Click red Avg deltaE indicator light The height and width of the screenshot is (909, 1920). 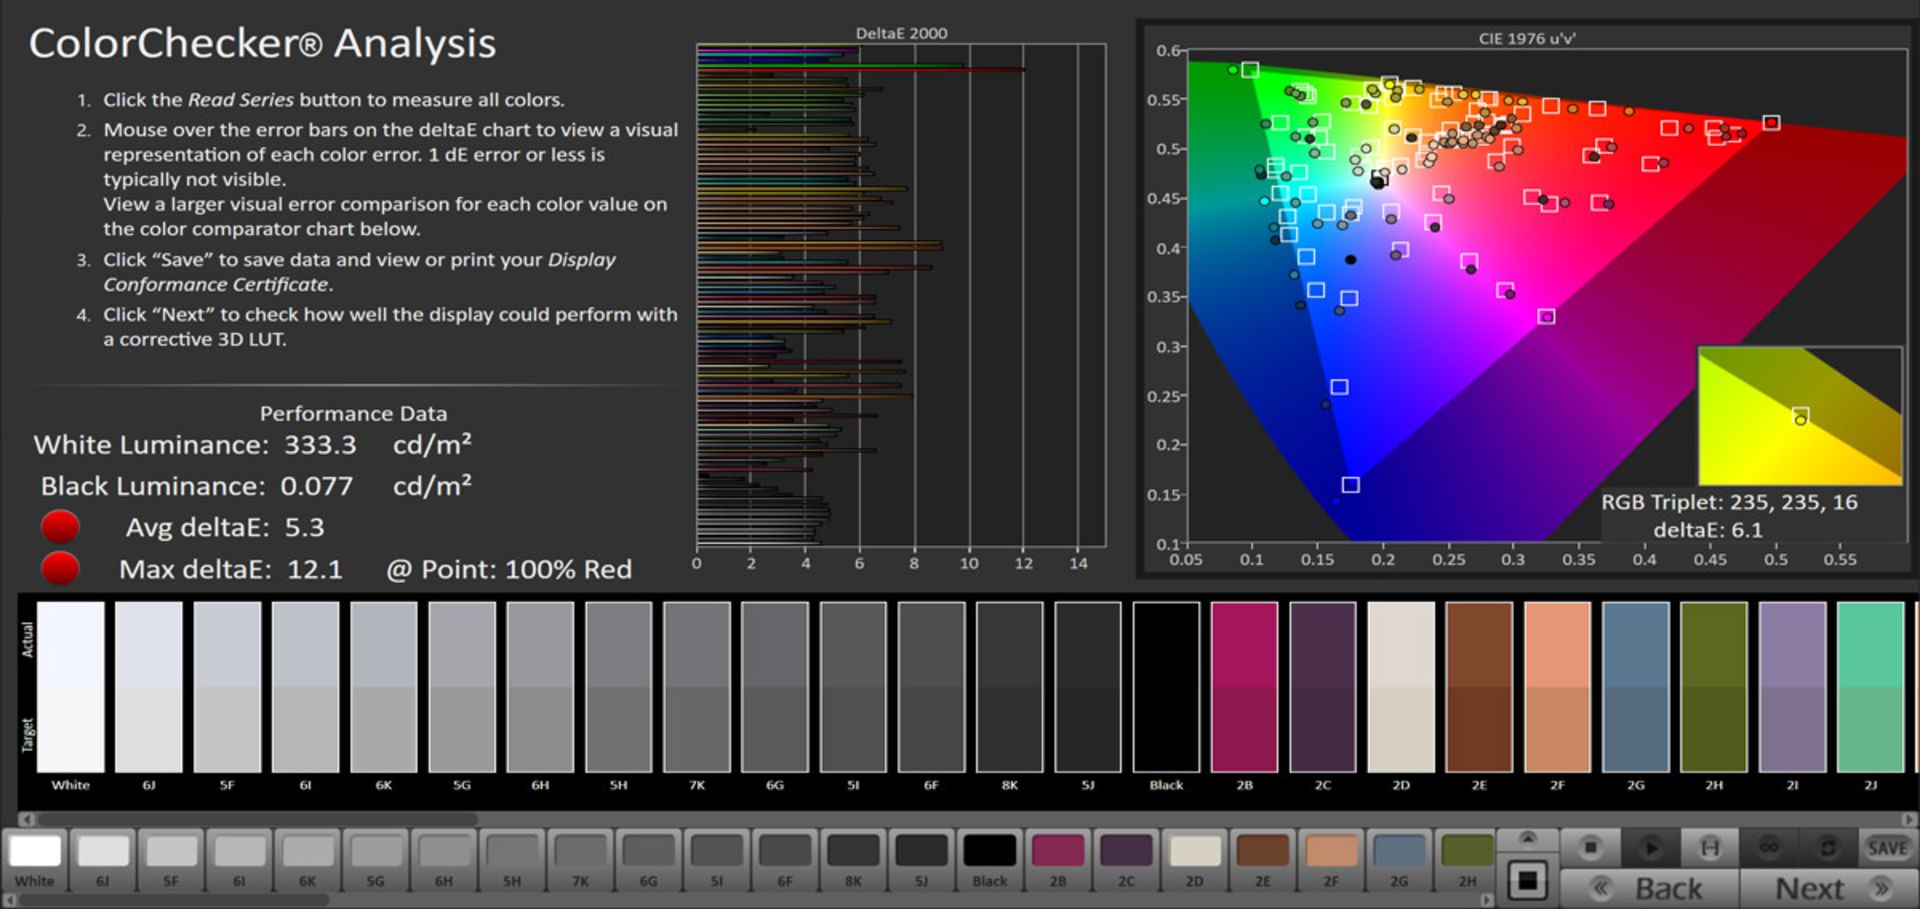pos(60,526)
